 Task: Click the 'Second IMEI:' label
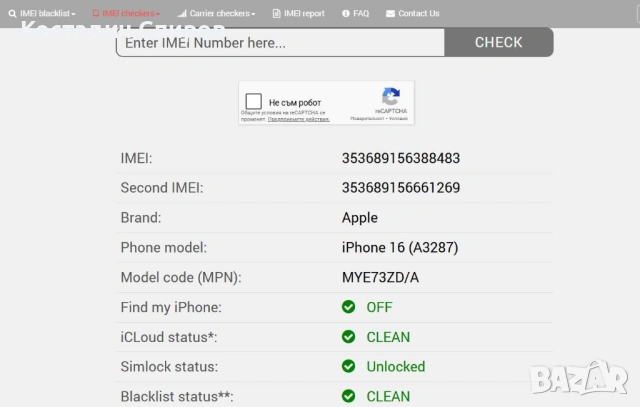click(162, 188)
